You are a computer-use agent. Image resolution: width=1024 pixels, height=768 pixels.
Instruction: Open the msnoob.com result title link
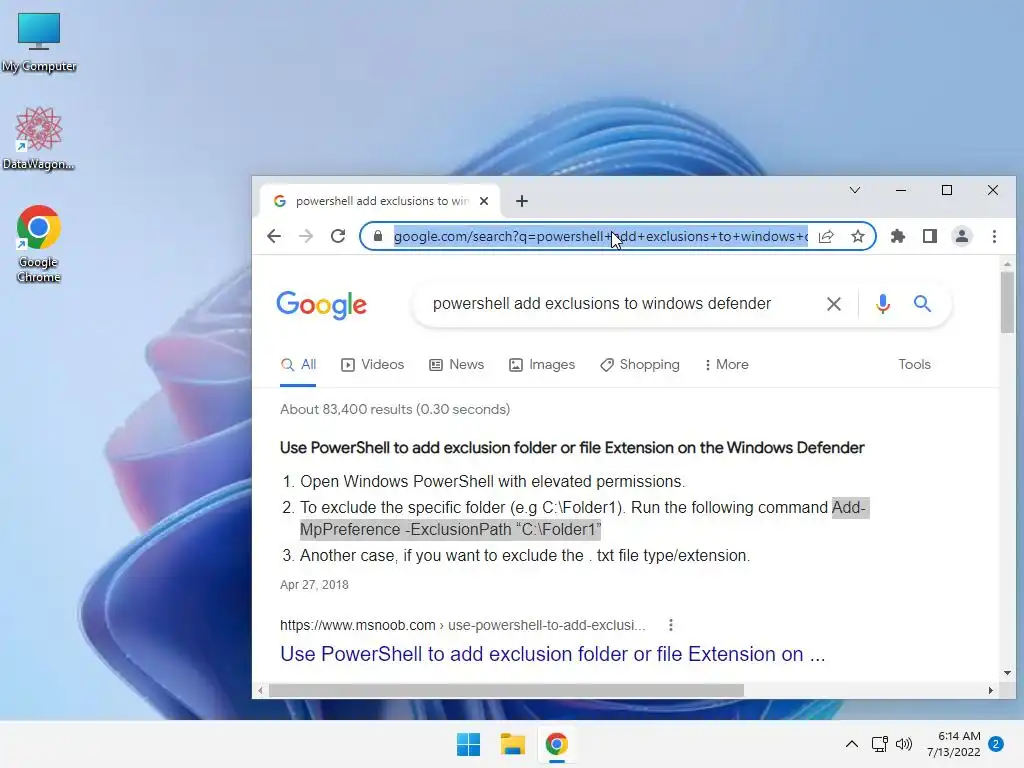coord(552,654)
